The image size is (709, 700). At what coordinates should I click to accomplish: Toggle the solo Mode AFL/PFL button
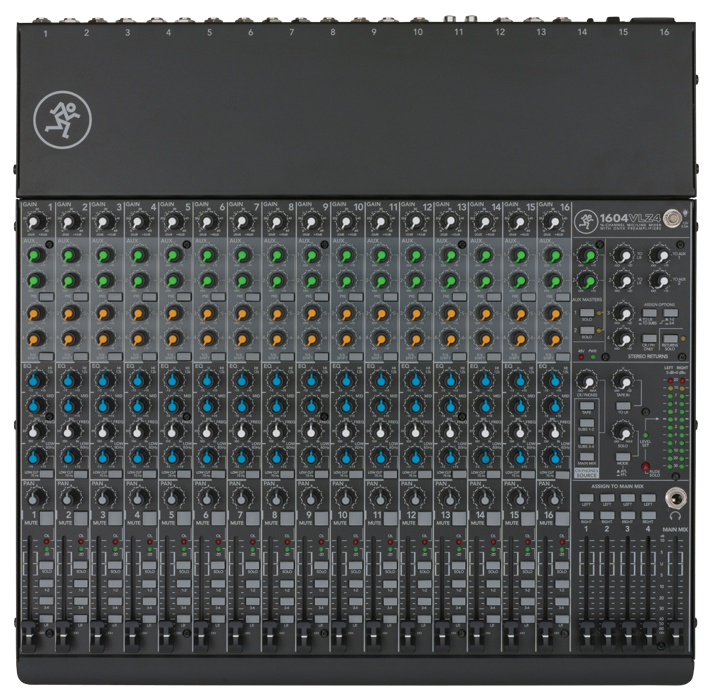[x=623, y=455]
